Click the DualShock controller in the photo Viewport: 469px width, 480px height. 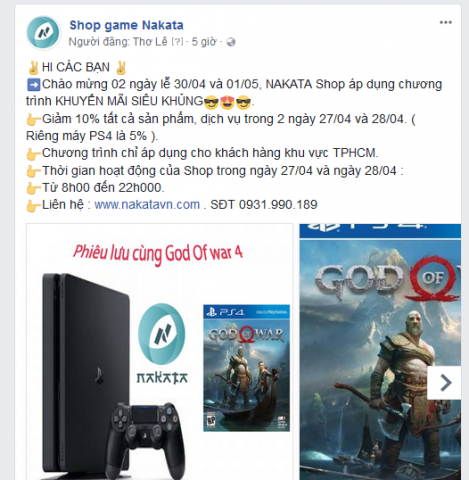[x=148, y=440]
